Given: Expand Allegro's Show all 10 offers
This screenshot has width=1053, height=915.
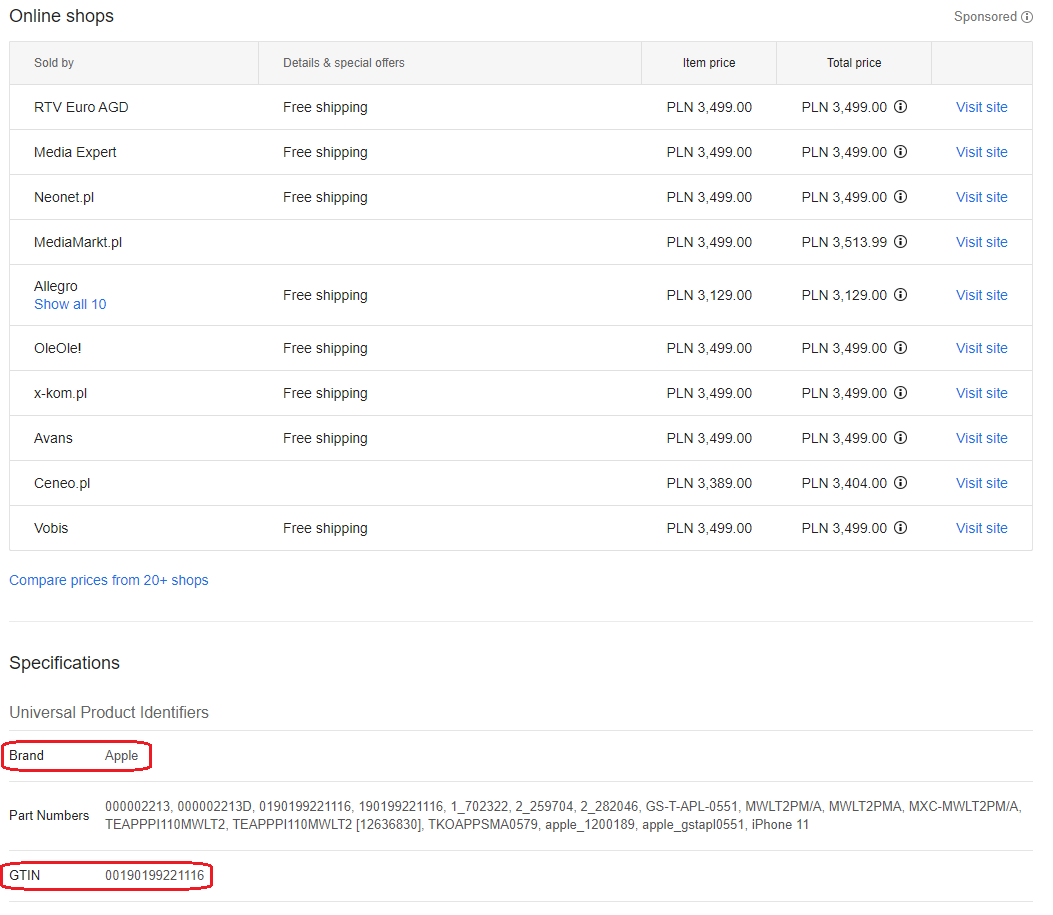Looking at the screenshot, I should click(70, 304).
